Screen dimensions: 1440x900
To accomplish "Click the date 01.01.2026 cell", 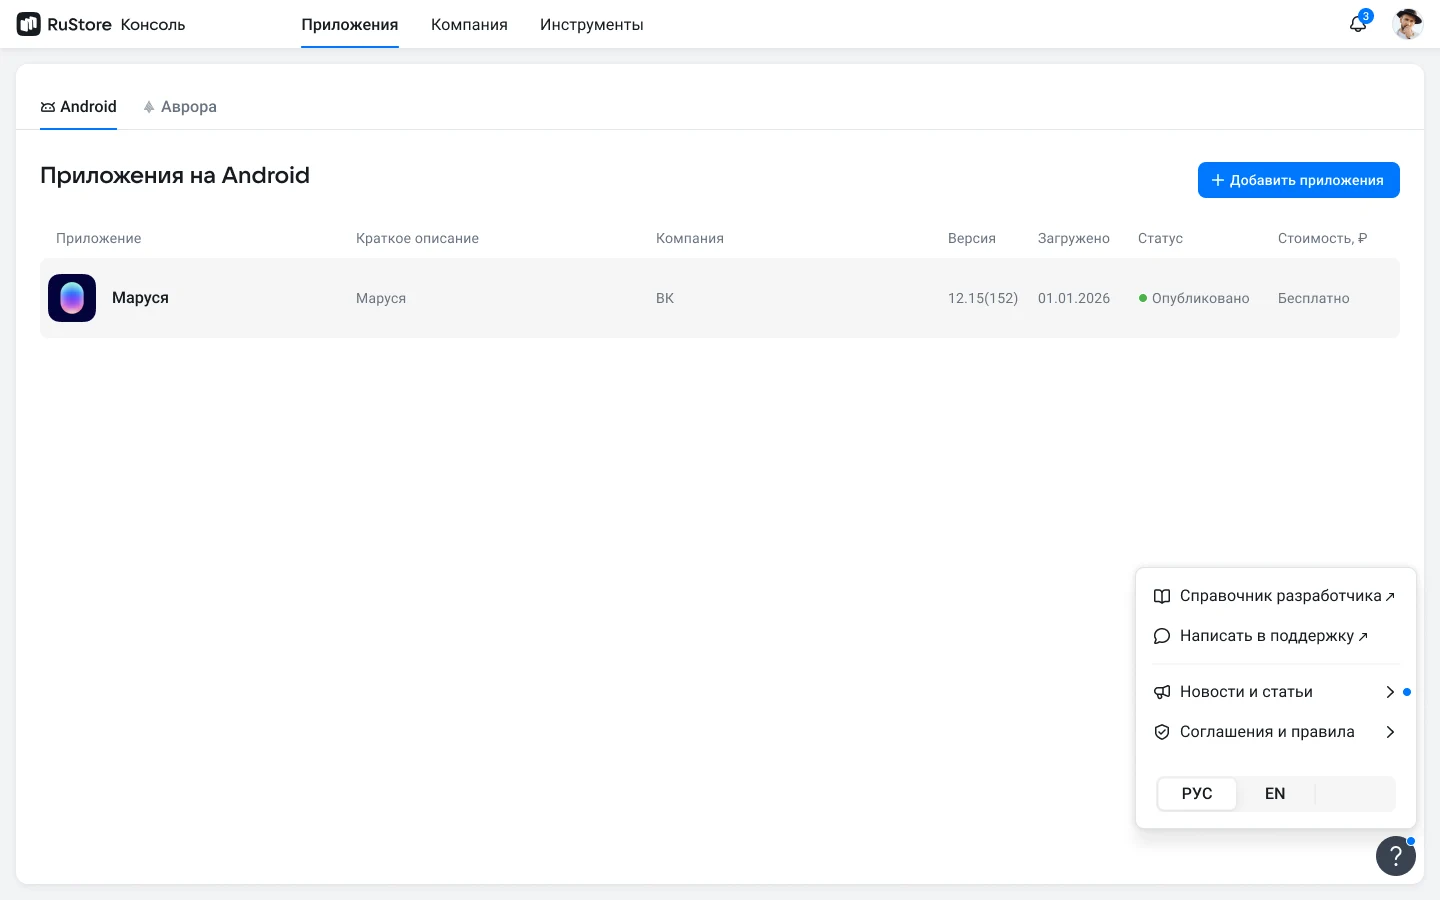I will coord(1074,298).
